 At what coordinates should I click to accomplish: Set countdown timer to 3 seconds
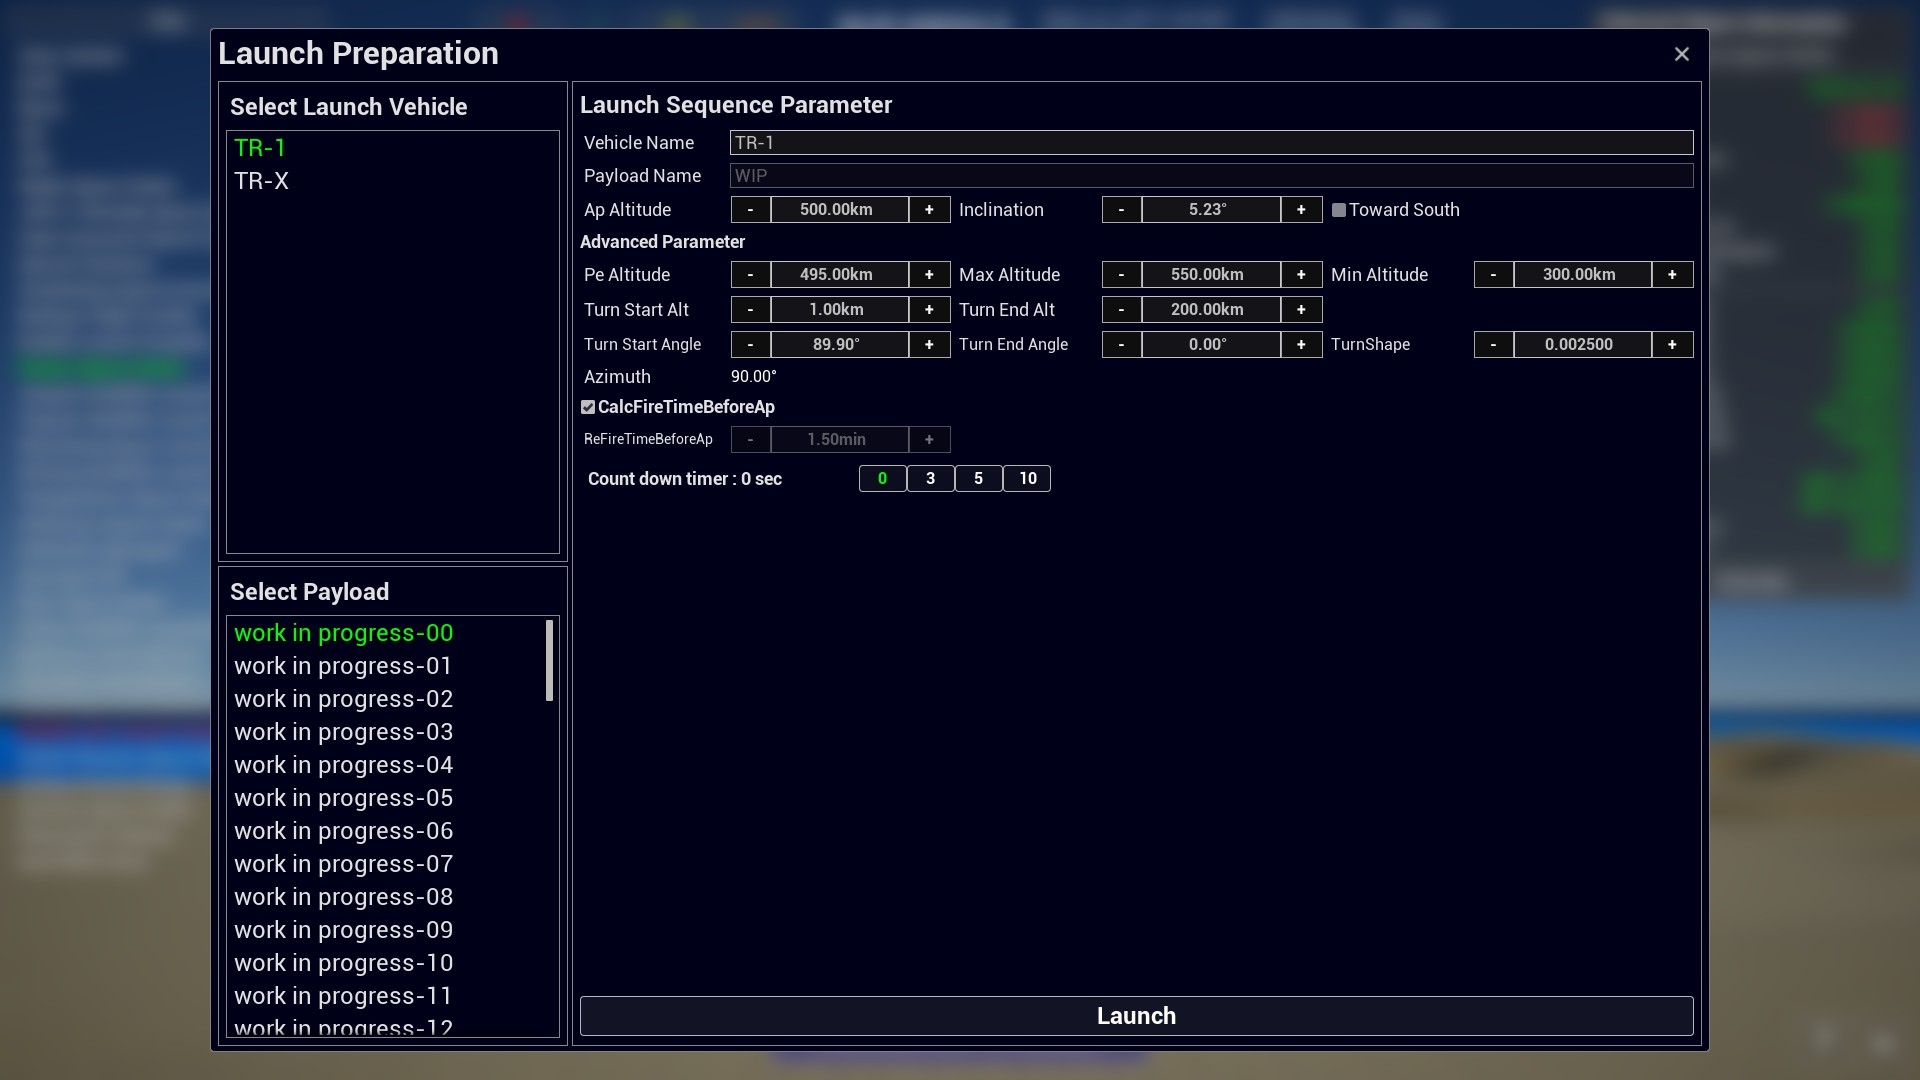[x=930, y=479]
